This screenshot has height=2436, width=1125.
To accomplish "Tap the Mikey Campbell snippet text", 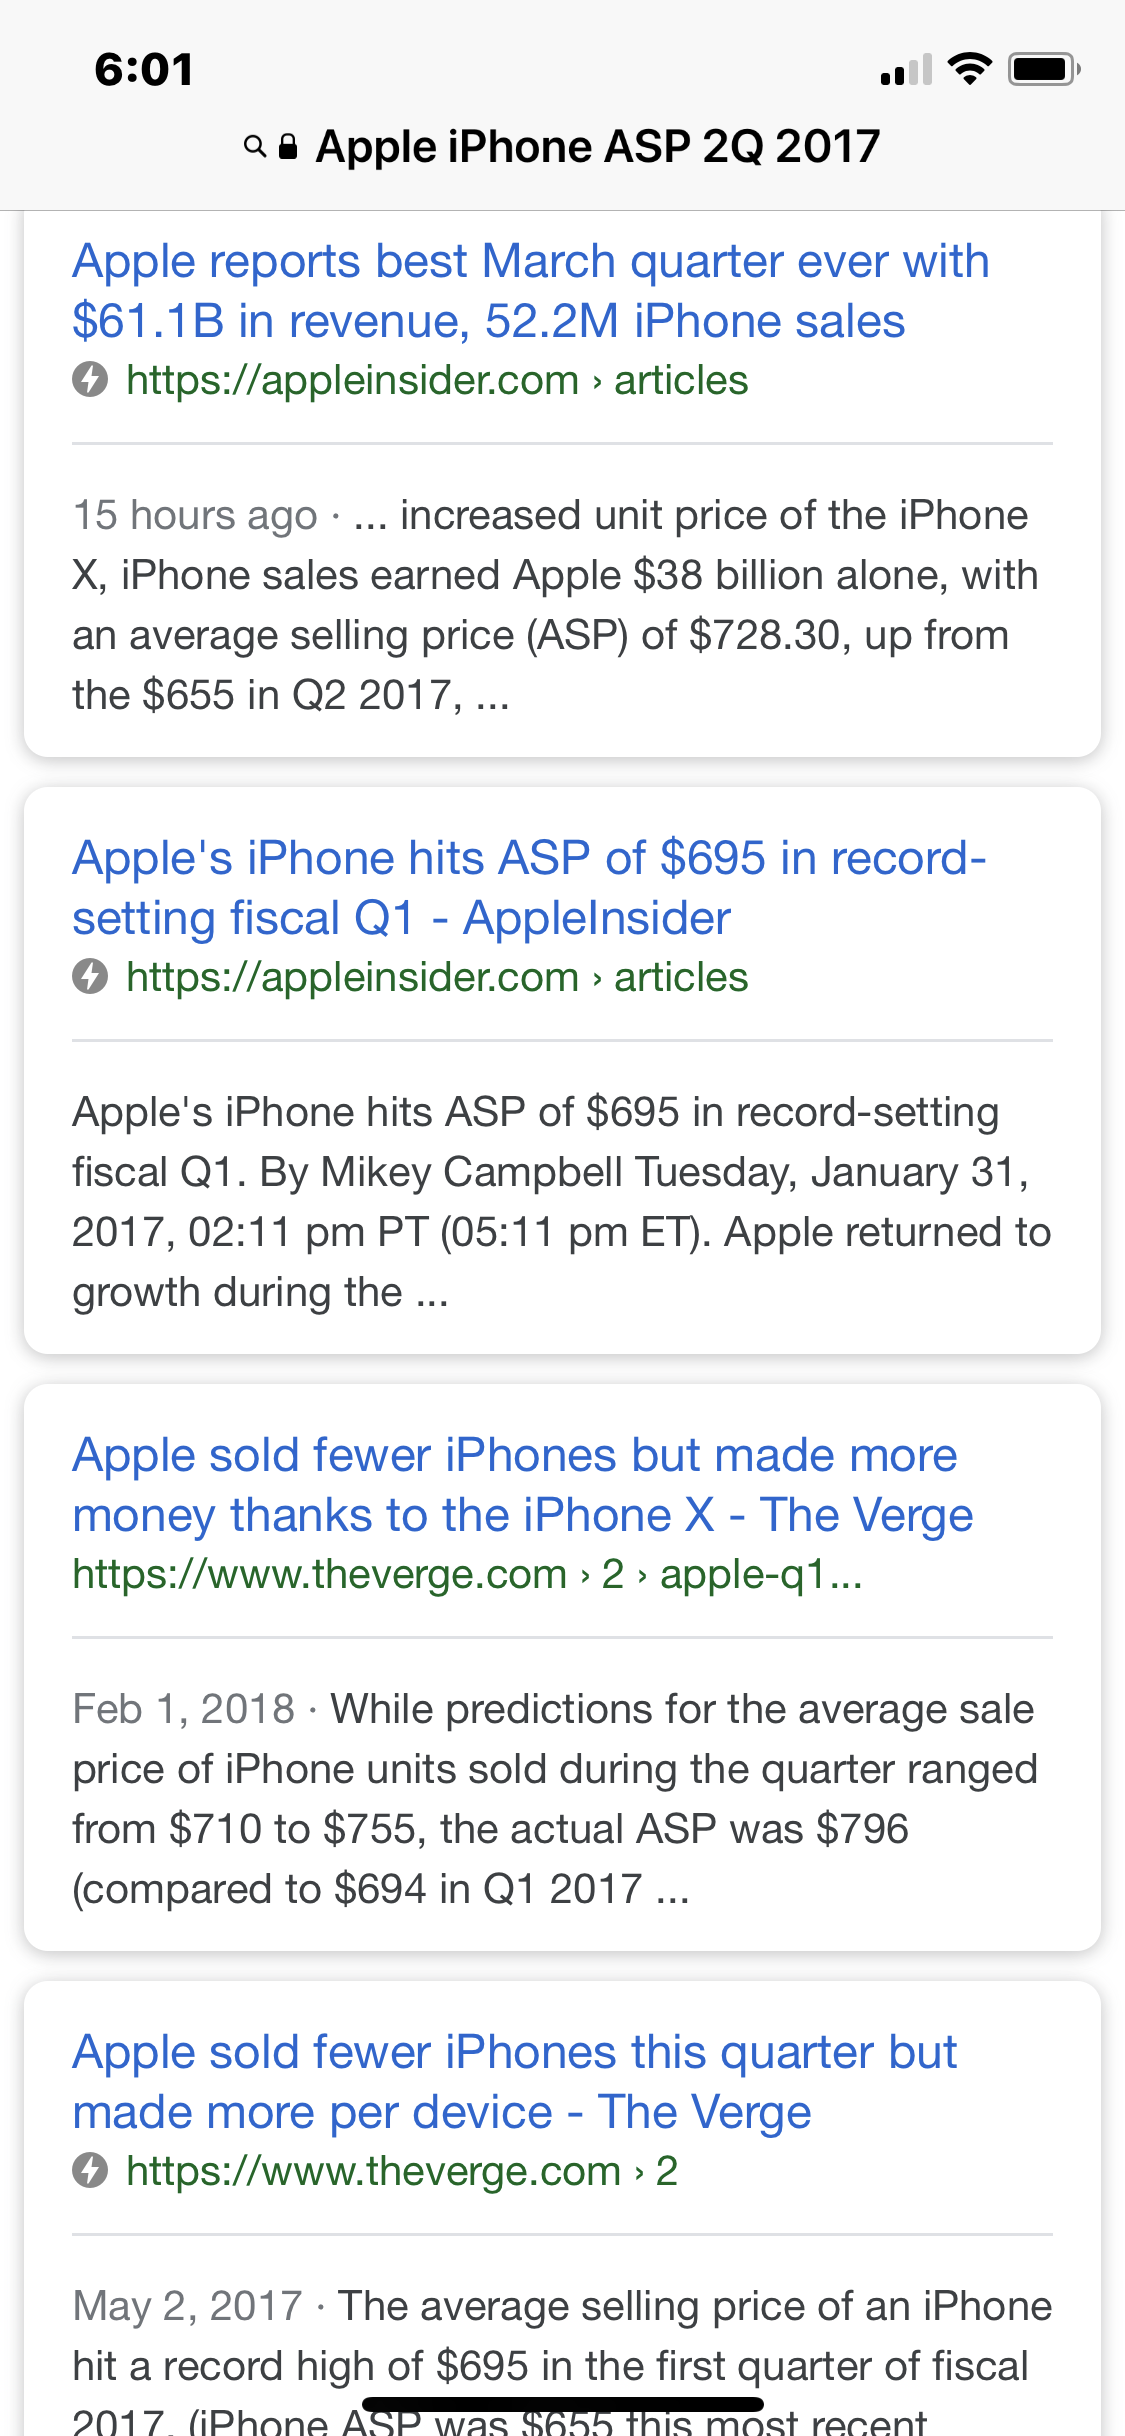I will tap(562, 1202).
